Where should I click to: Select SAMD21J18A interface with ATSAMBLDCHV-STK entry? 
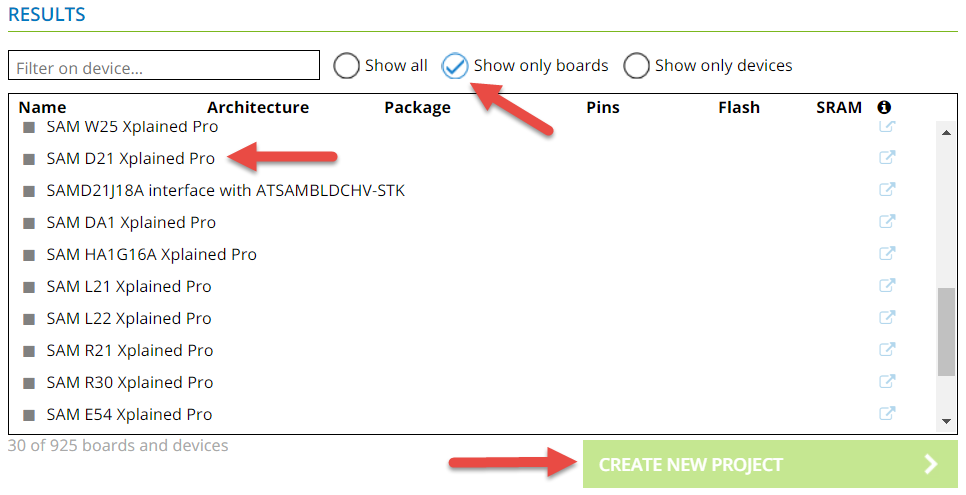point(225,190)
